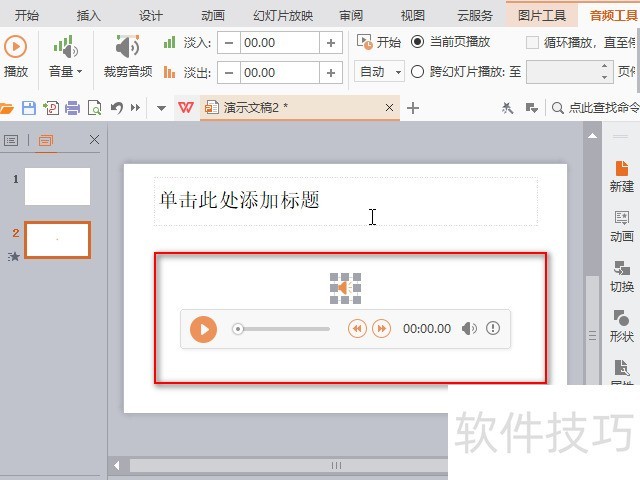The width and height of the screenshot is (640, 480).
Task: Switch to 图片工具 tab
Action: [542, 16]
